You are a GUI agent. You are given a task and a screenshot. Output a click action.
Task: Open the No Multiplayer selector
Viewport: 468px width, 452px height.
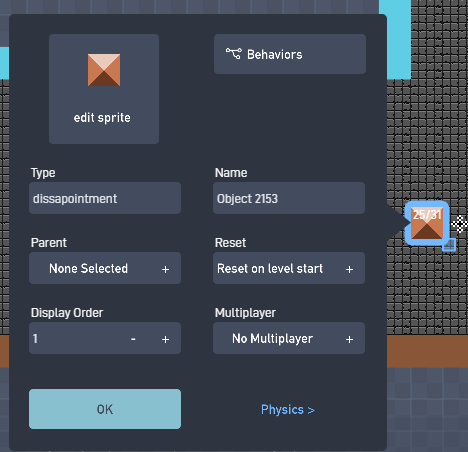[x=289, y=338]
